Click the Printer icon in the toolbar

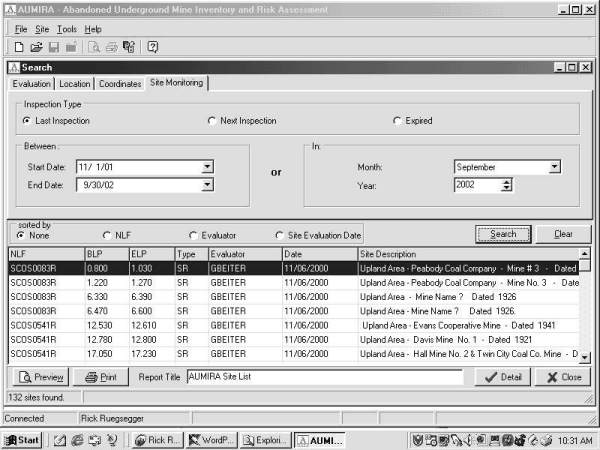111,47
